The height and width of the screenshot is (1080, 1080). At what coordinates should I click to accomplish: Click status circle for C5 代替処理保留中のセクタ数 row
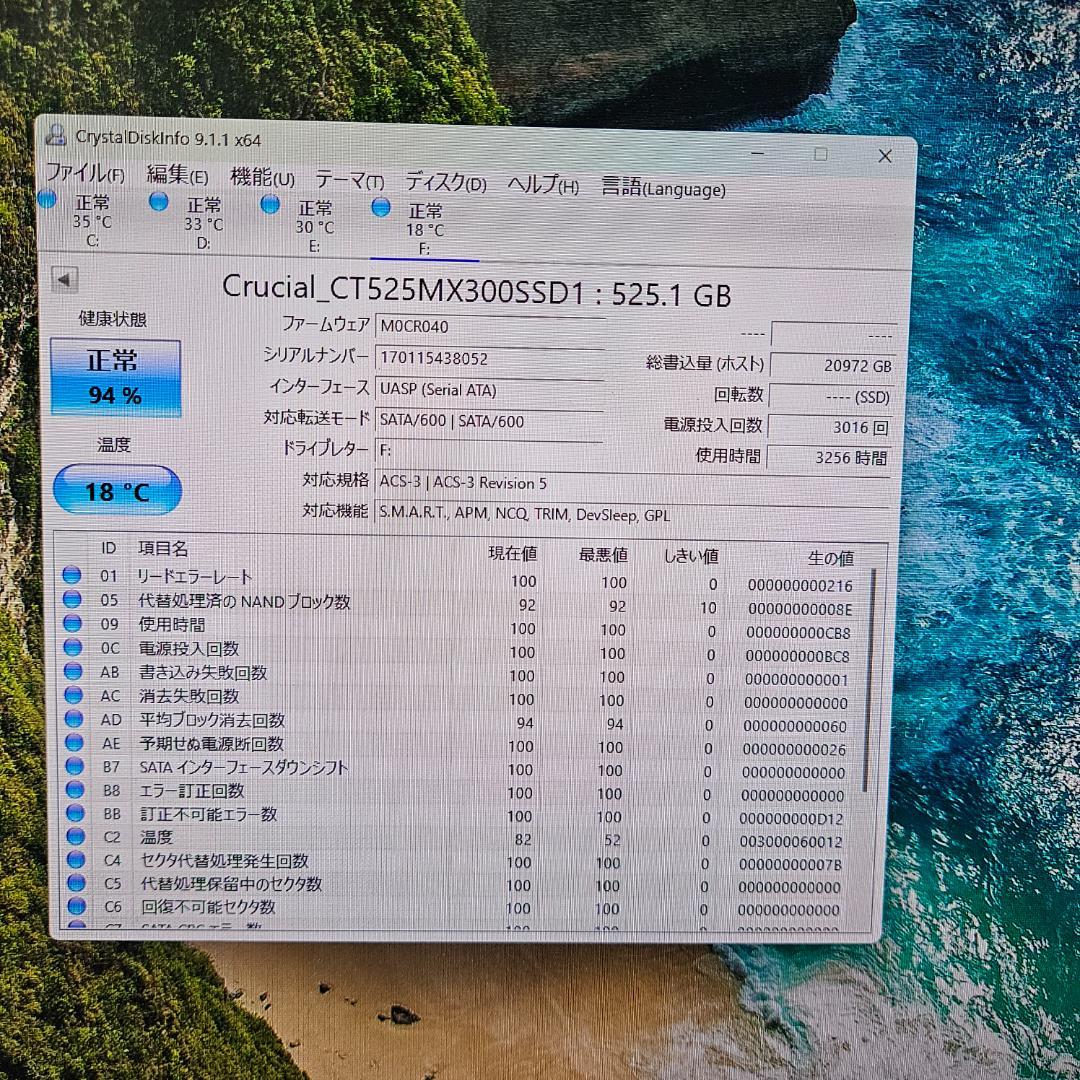click(x=76, y=882)
